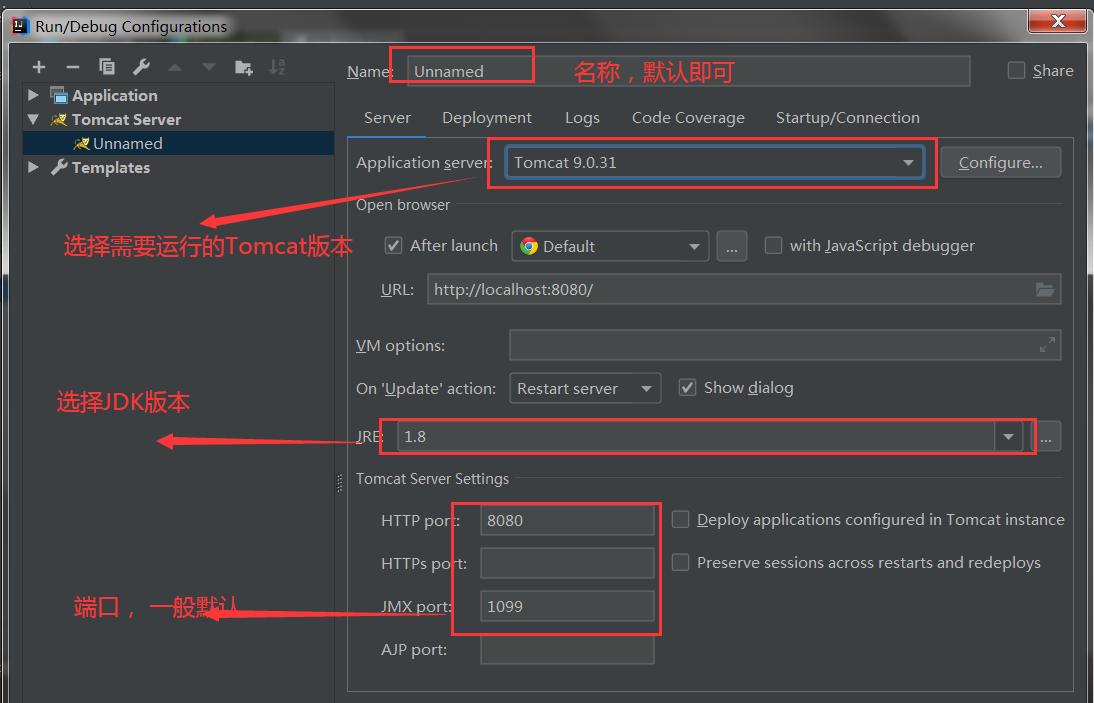Screen dimensions: 1094x703
Task: Click the VM options input field
Action: (785, 345)
